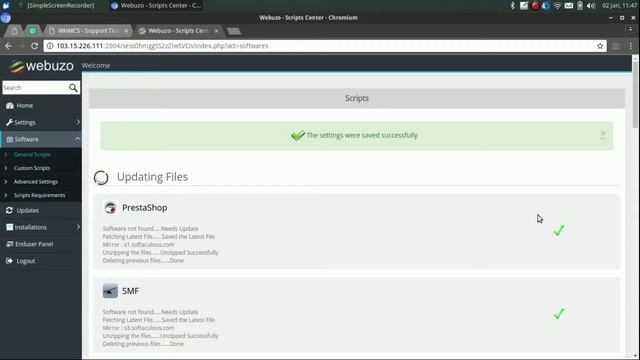Screen dimensions: 640x360
Task: View site info icon in address bar
Action: tap(50, 46)
